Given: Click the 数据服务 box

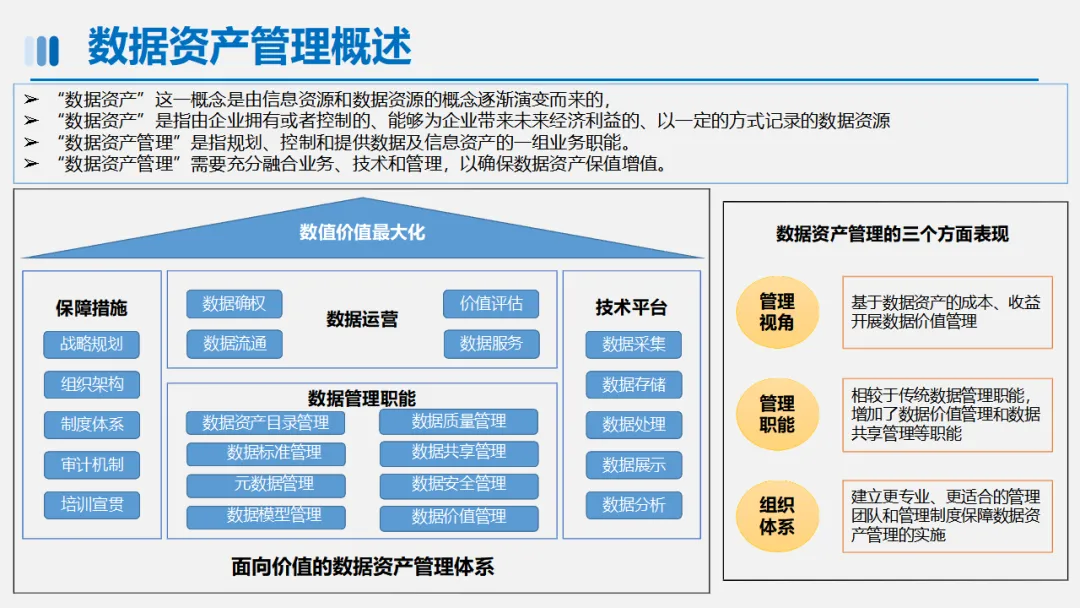Looking at the screenshot, I should pos(491,344).
